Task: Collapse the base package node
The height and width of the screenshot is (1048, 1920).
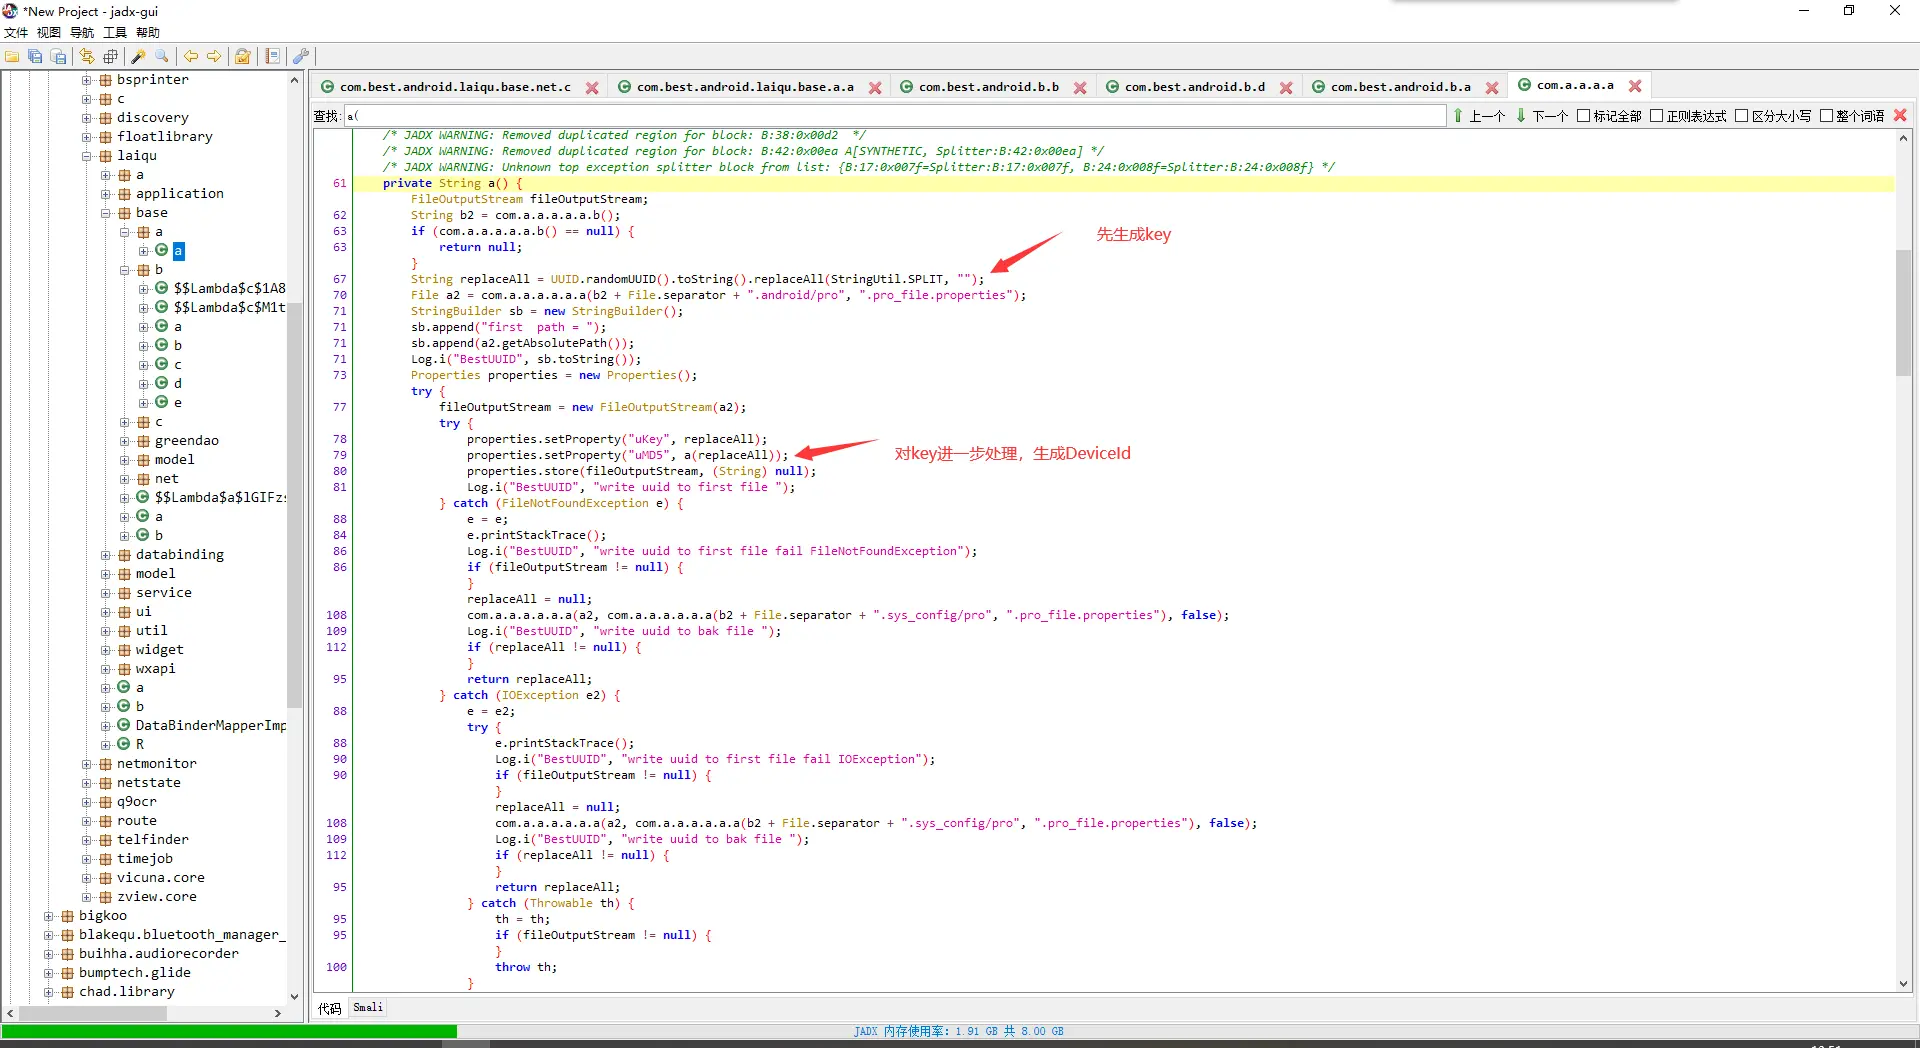Action: coord(106,213)
